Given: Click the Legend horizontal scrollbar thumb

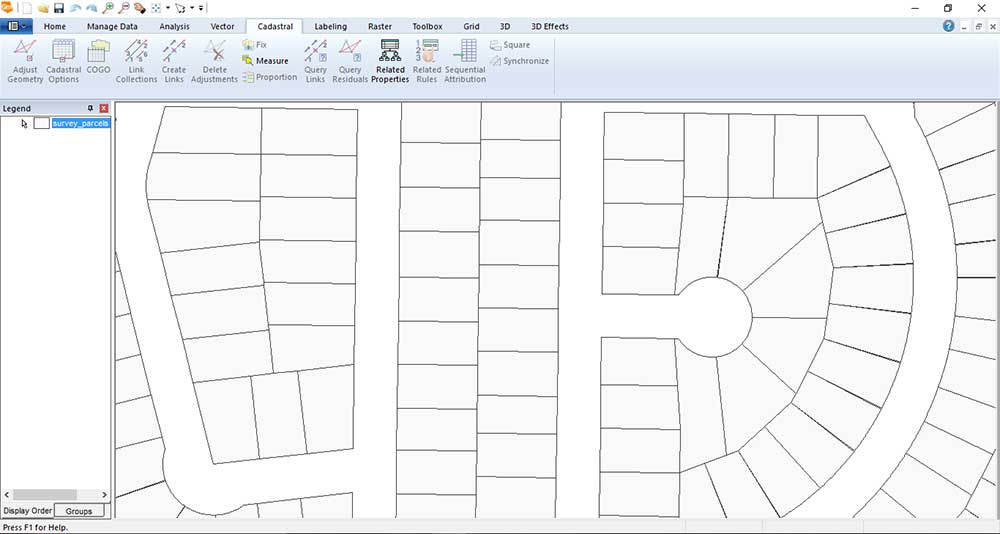Looking at the screenshot, I should (45, 494).
